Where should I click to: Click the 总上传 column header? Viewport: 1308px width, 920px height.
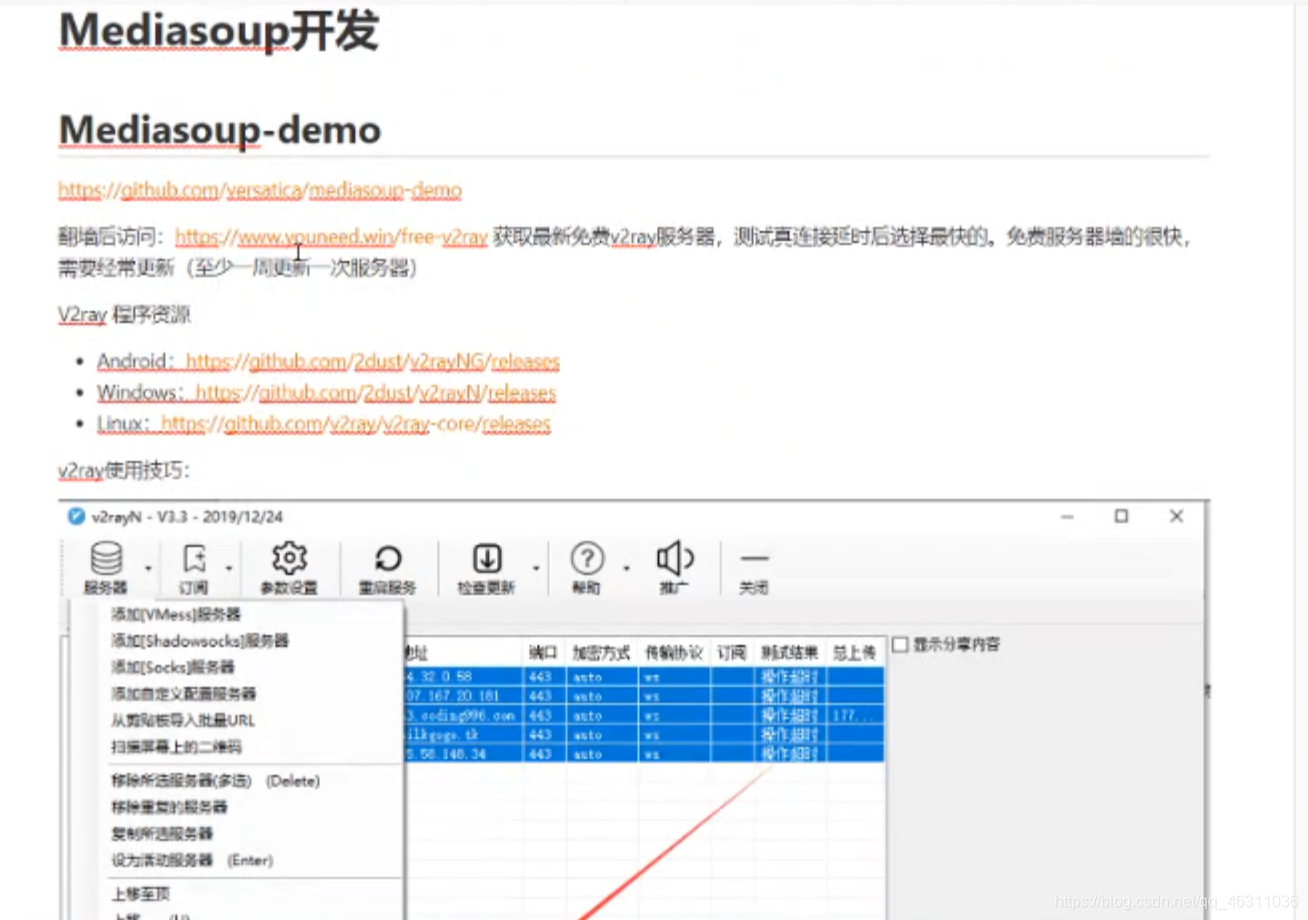tap(855, 652)
